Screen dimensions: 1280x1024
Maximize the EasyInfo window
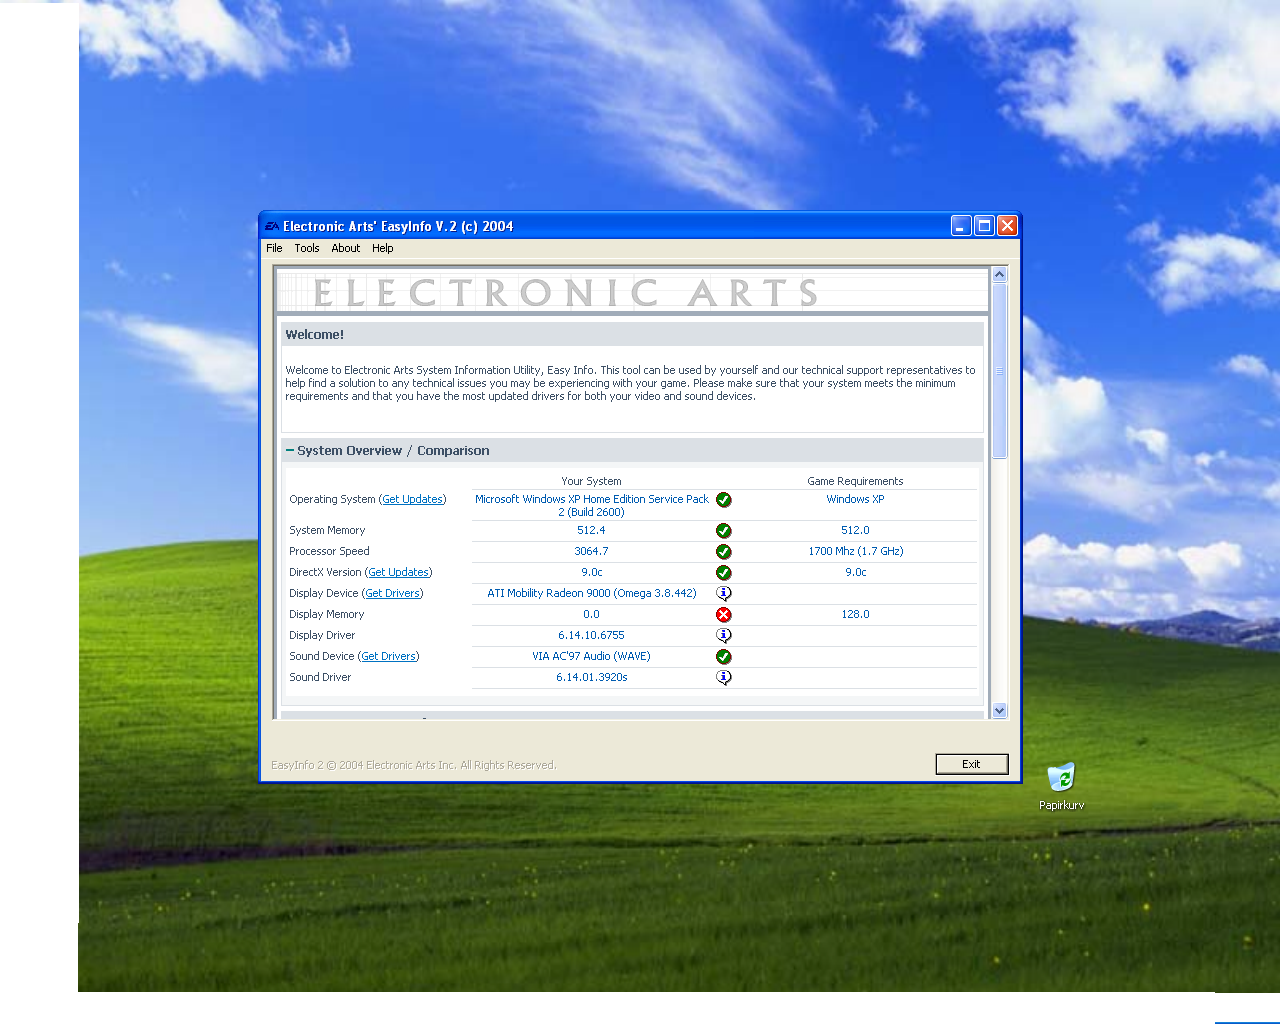tap(984, 226)
